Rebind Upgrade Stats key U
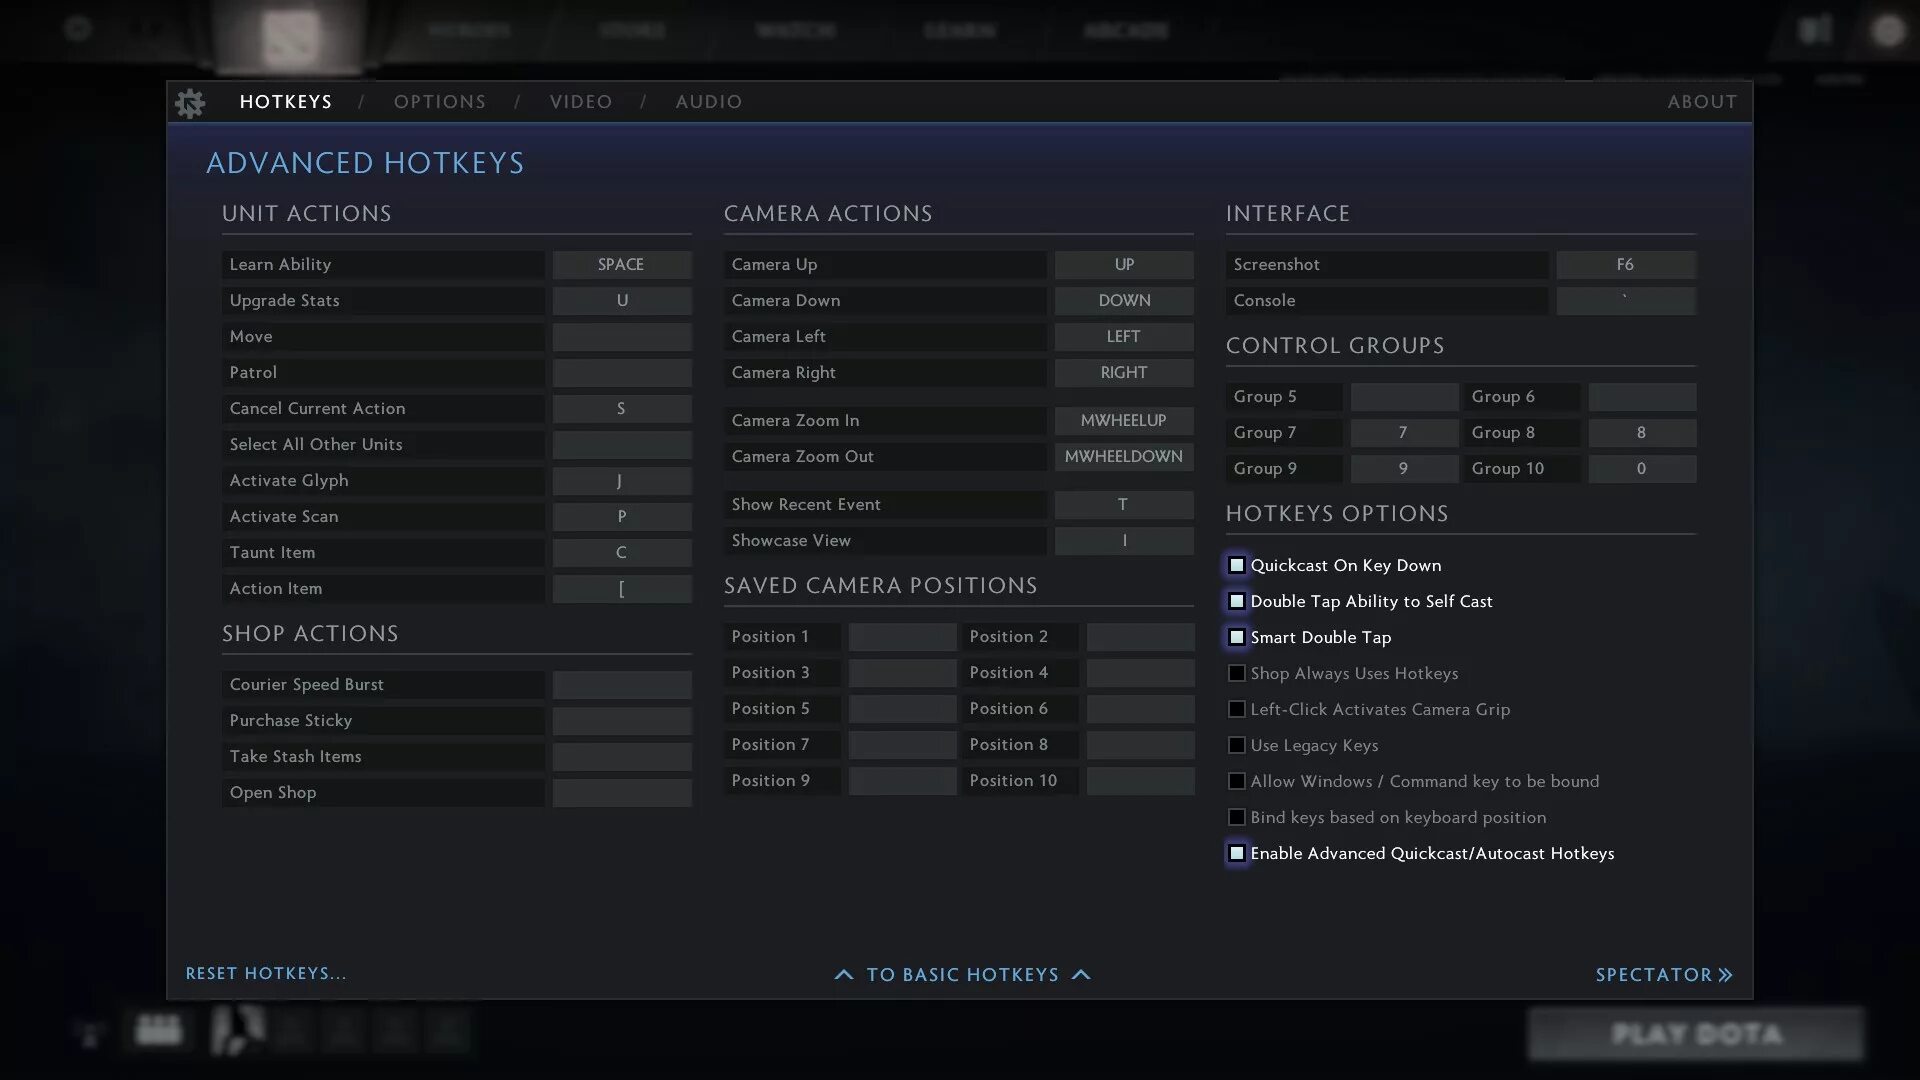 click(x=622, y=301)
